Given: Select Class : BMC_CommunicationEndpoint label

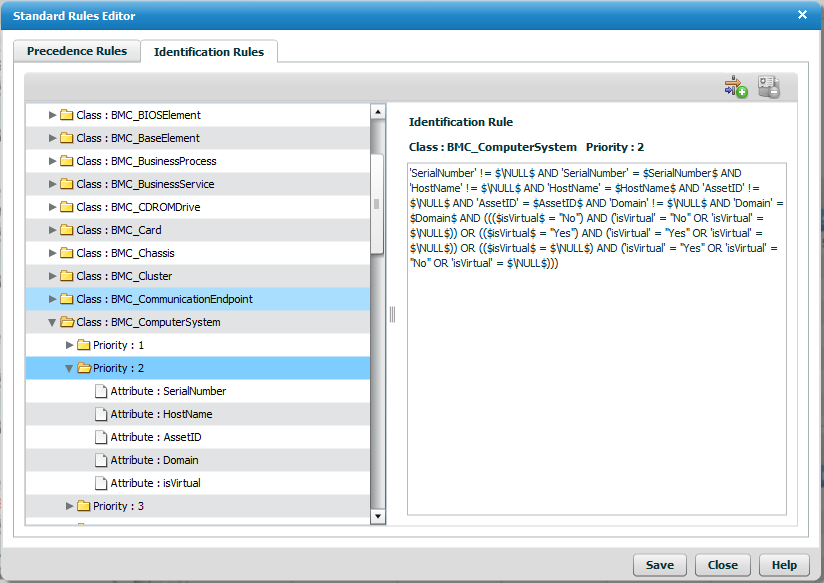Looking at the screenshot, I should (164, 299).
